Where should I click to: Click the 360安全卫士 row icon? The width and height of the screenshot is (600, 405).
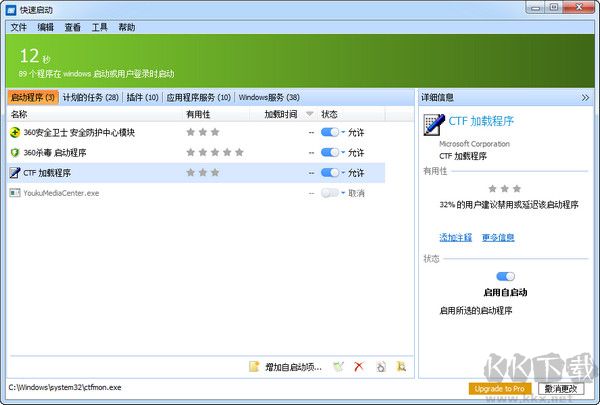(15, 132)
